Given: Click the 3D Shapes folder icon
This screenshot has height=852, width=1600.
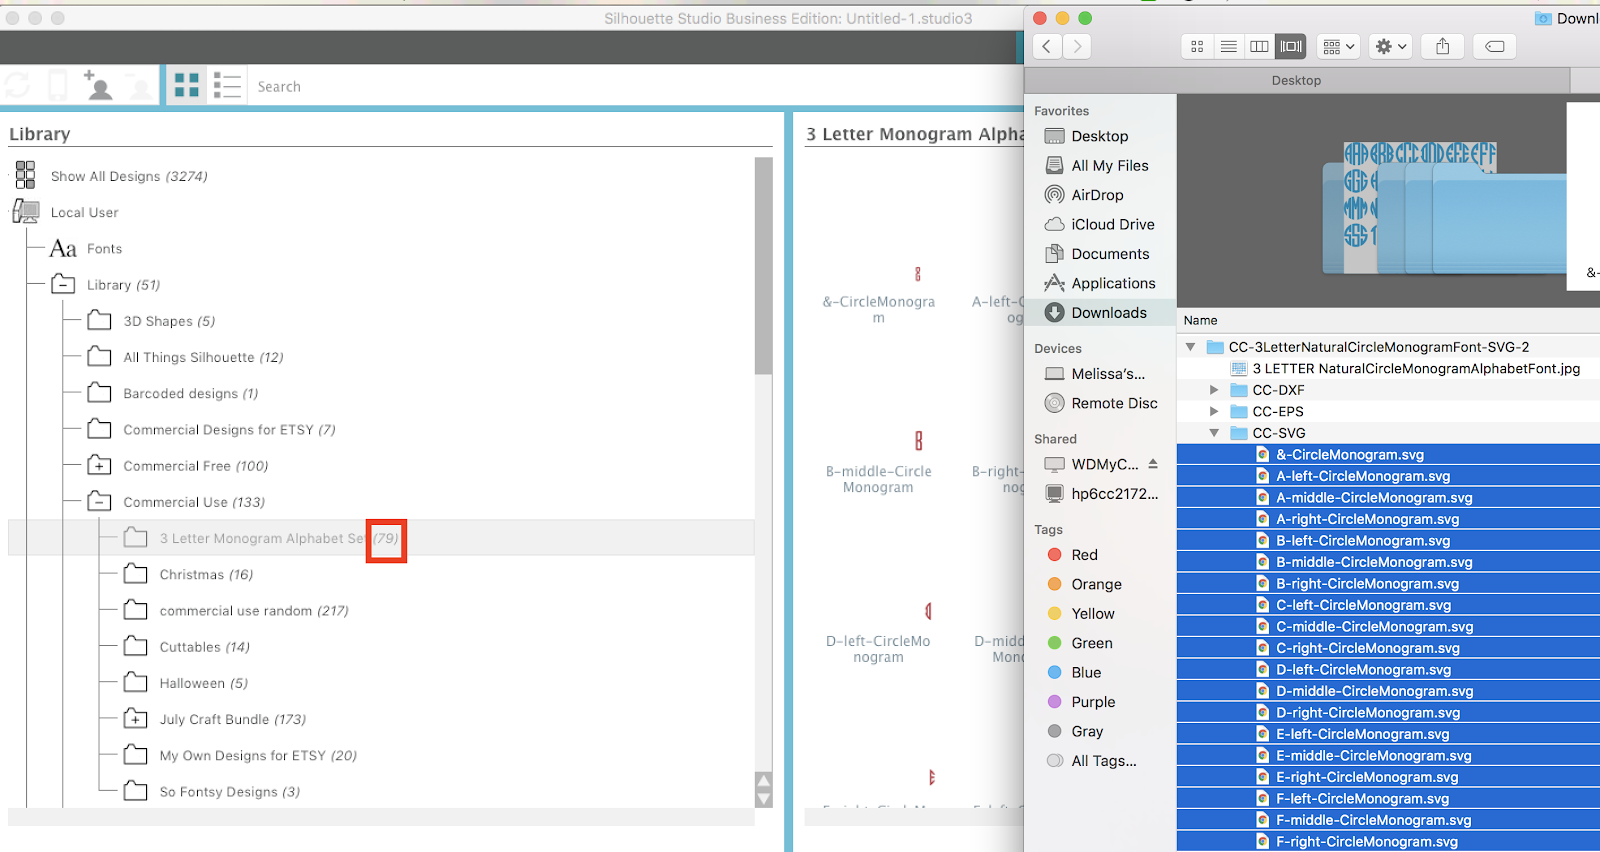Looking at the screenshot, I should coord(99,320).
